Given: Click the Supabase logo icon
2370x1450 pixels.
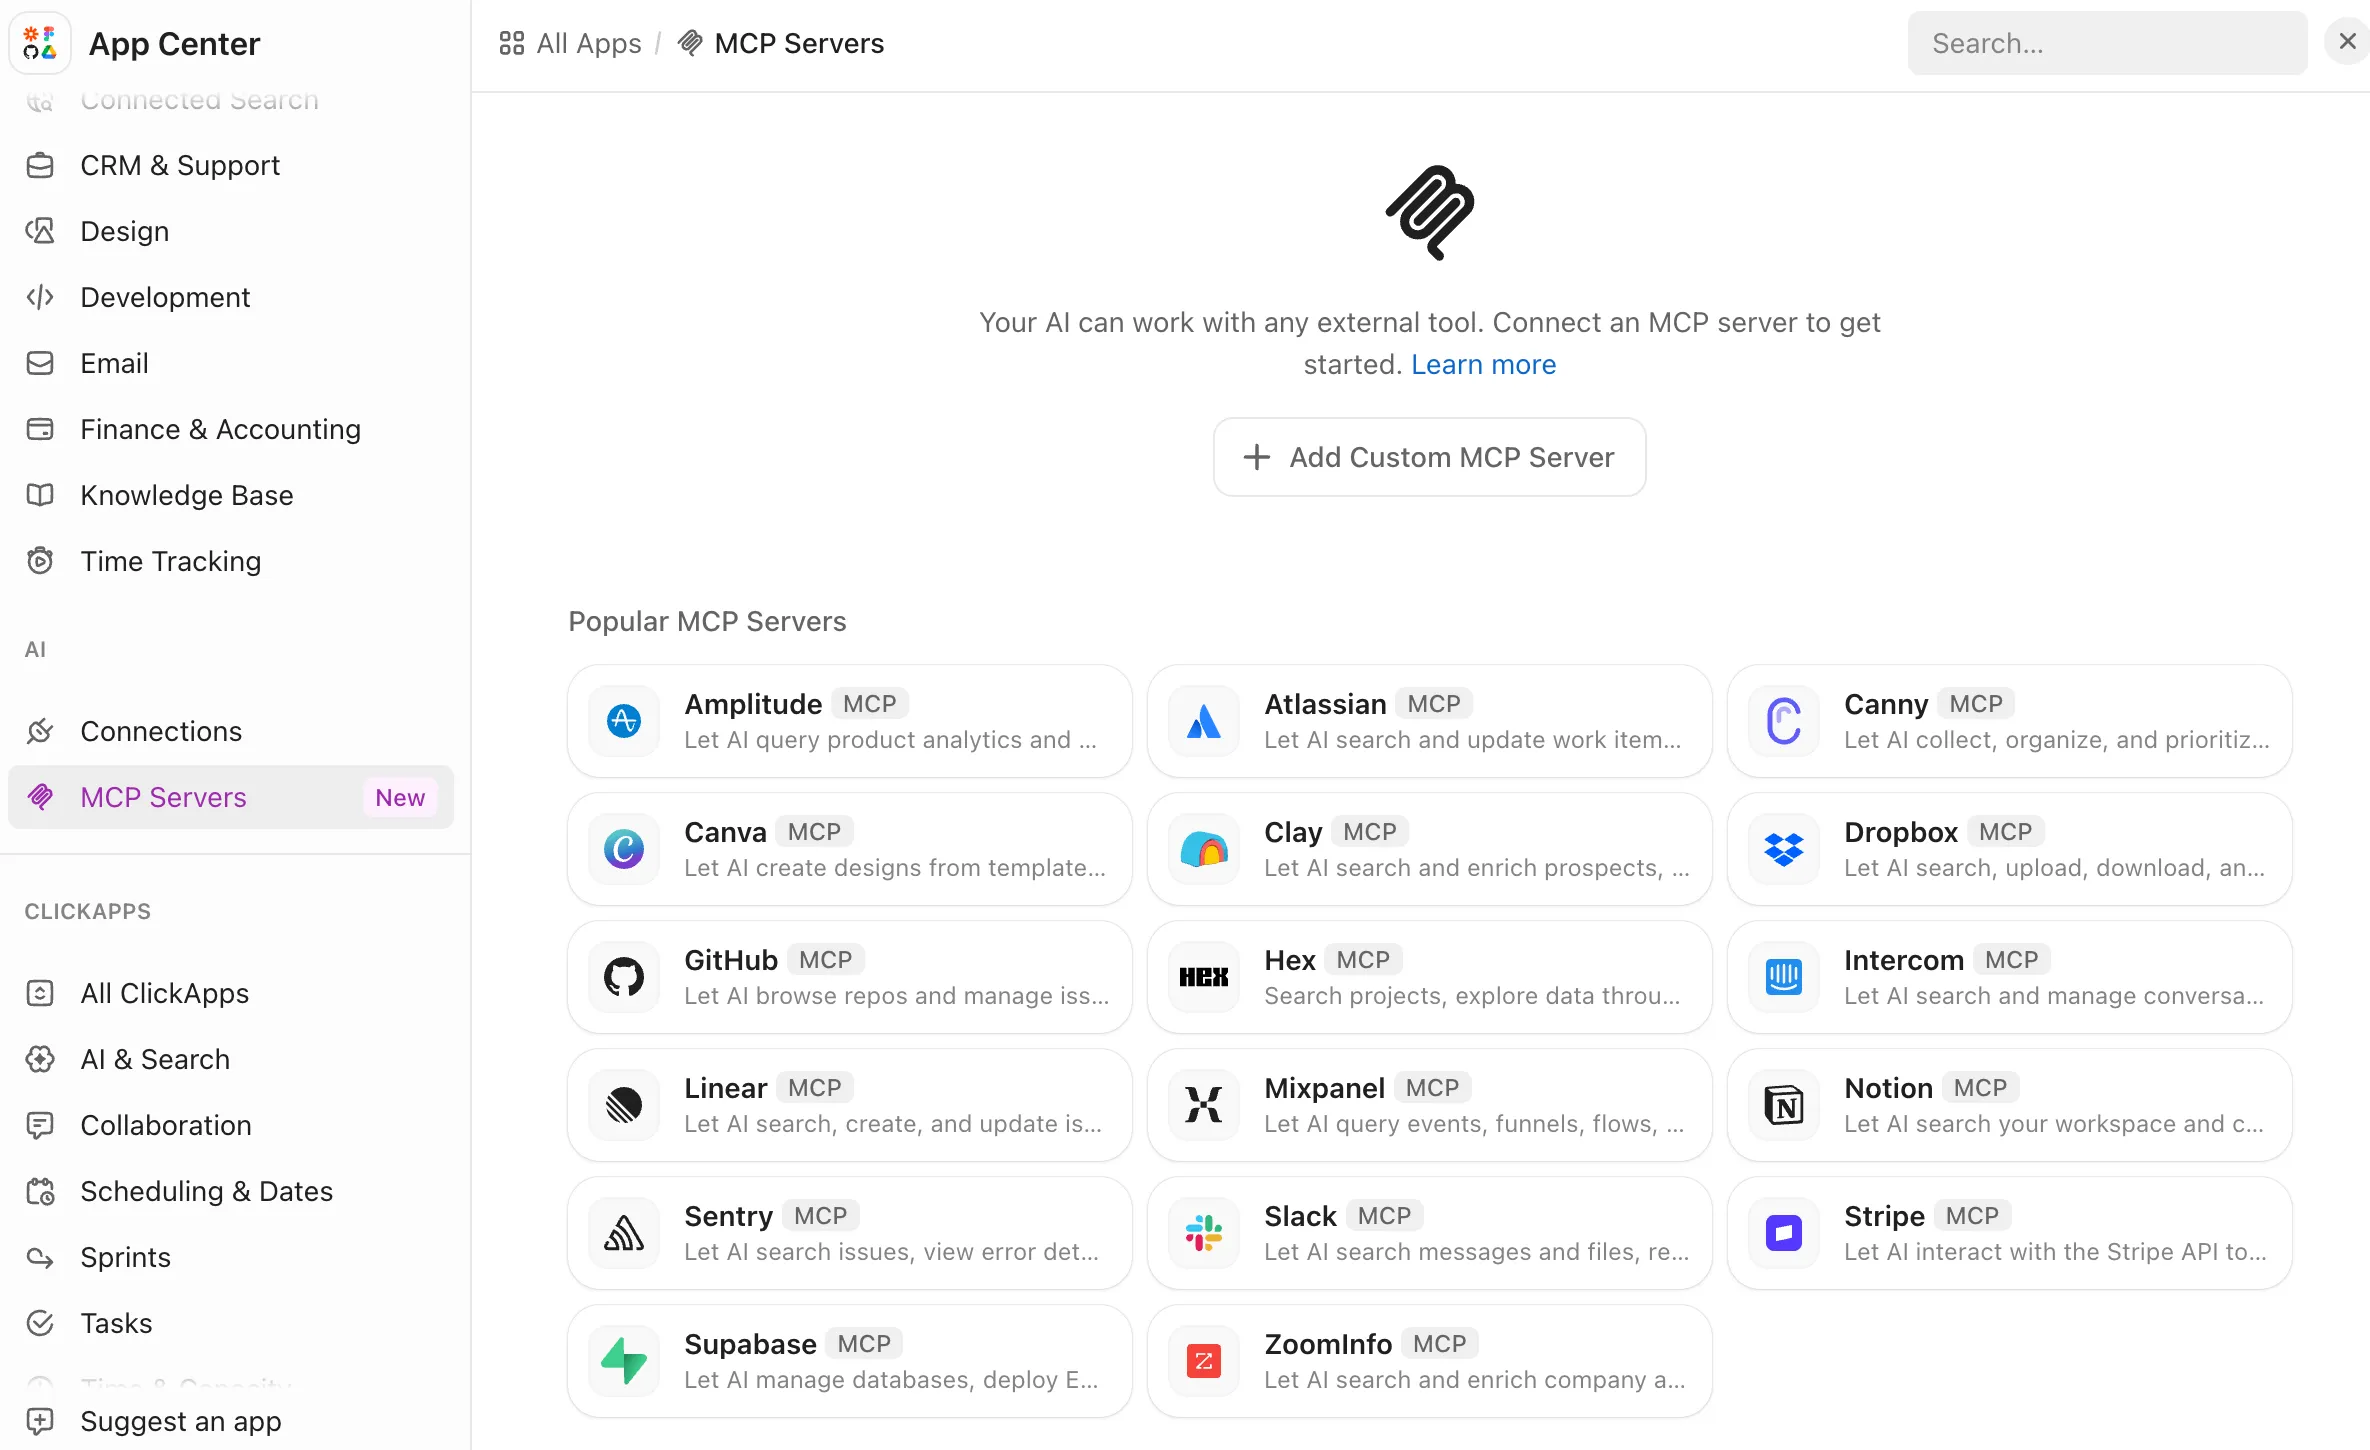Looking at the screenshot, I should pos(624,1361).
